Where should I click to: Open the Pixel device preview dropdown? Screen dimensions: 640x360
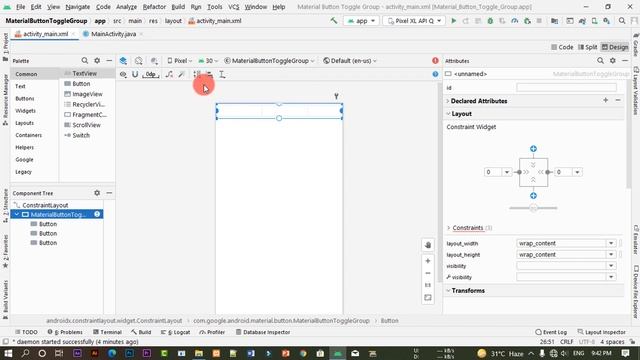[x=180, y=61]
